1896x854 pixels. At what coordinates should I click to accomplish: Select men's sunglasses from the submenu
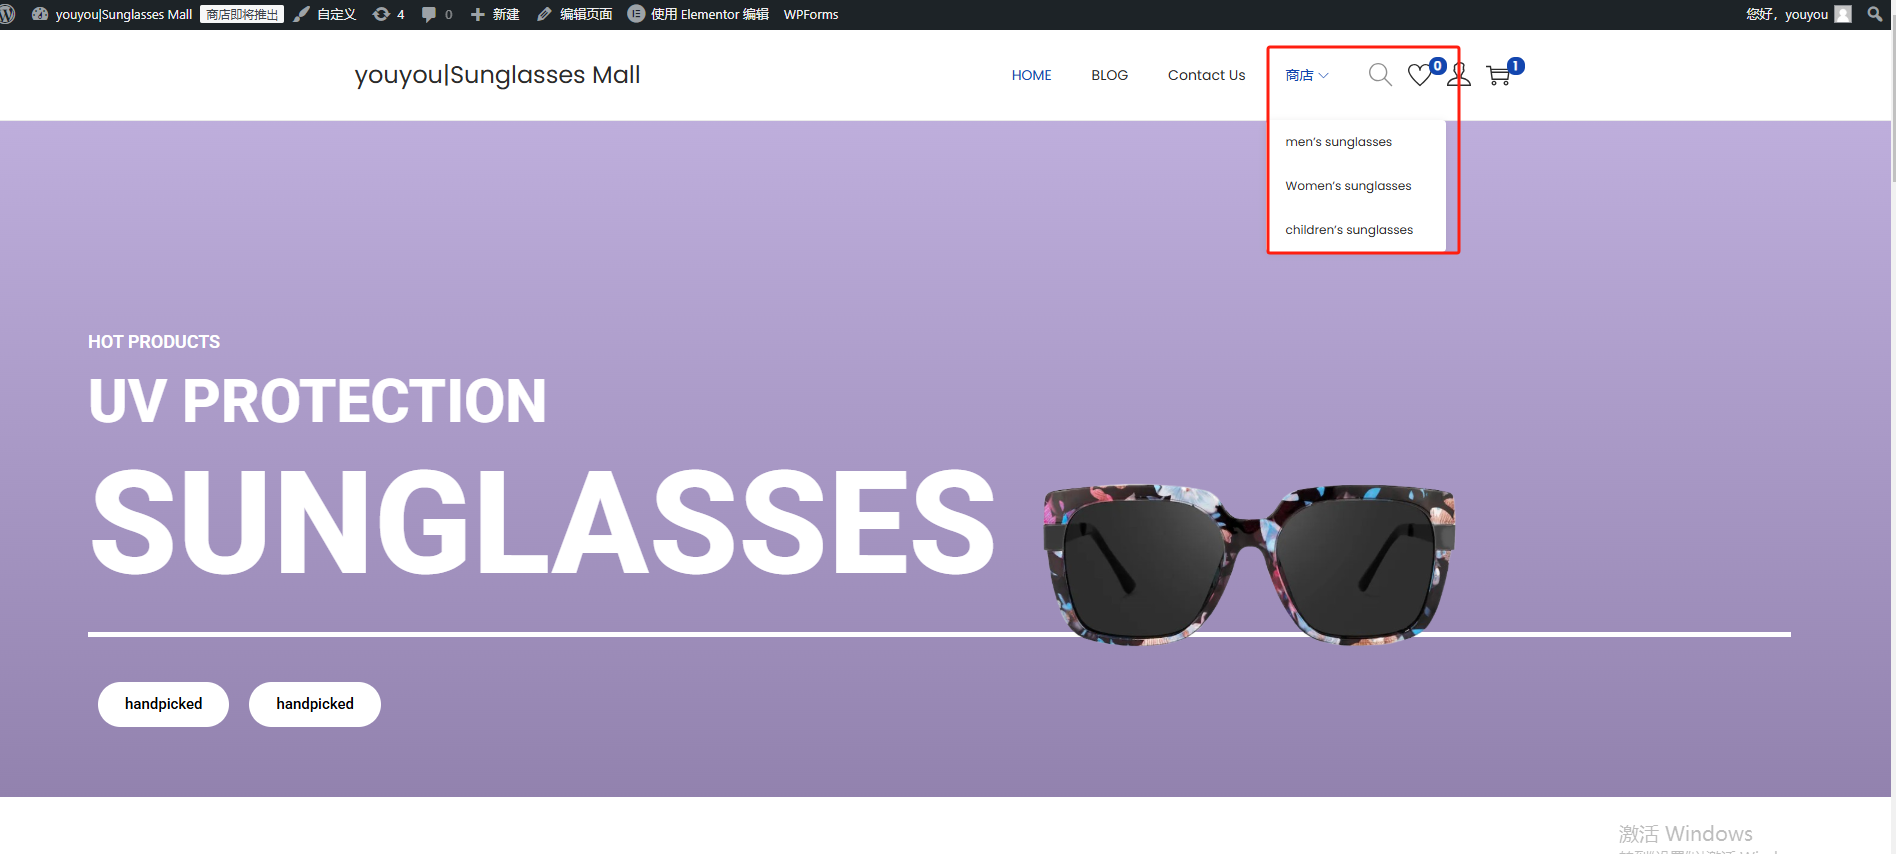1338,142
